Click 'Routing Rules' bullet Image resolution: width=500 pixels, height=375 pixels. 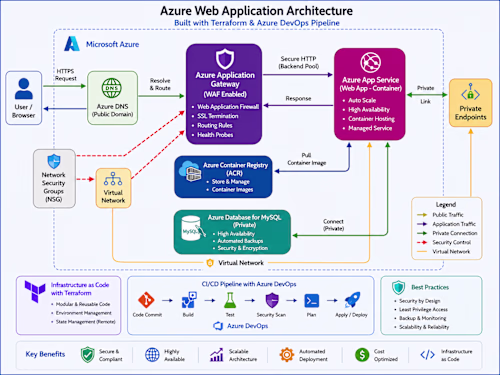coord(215,125)
